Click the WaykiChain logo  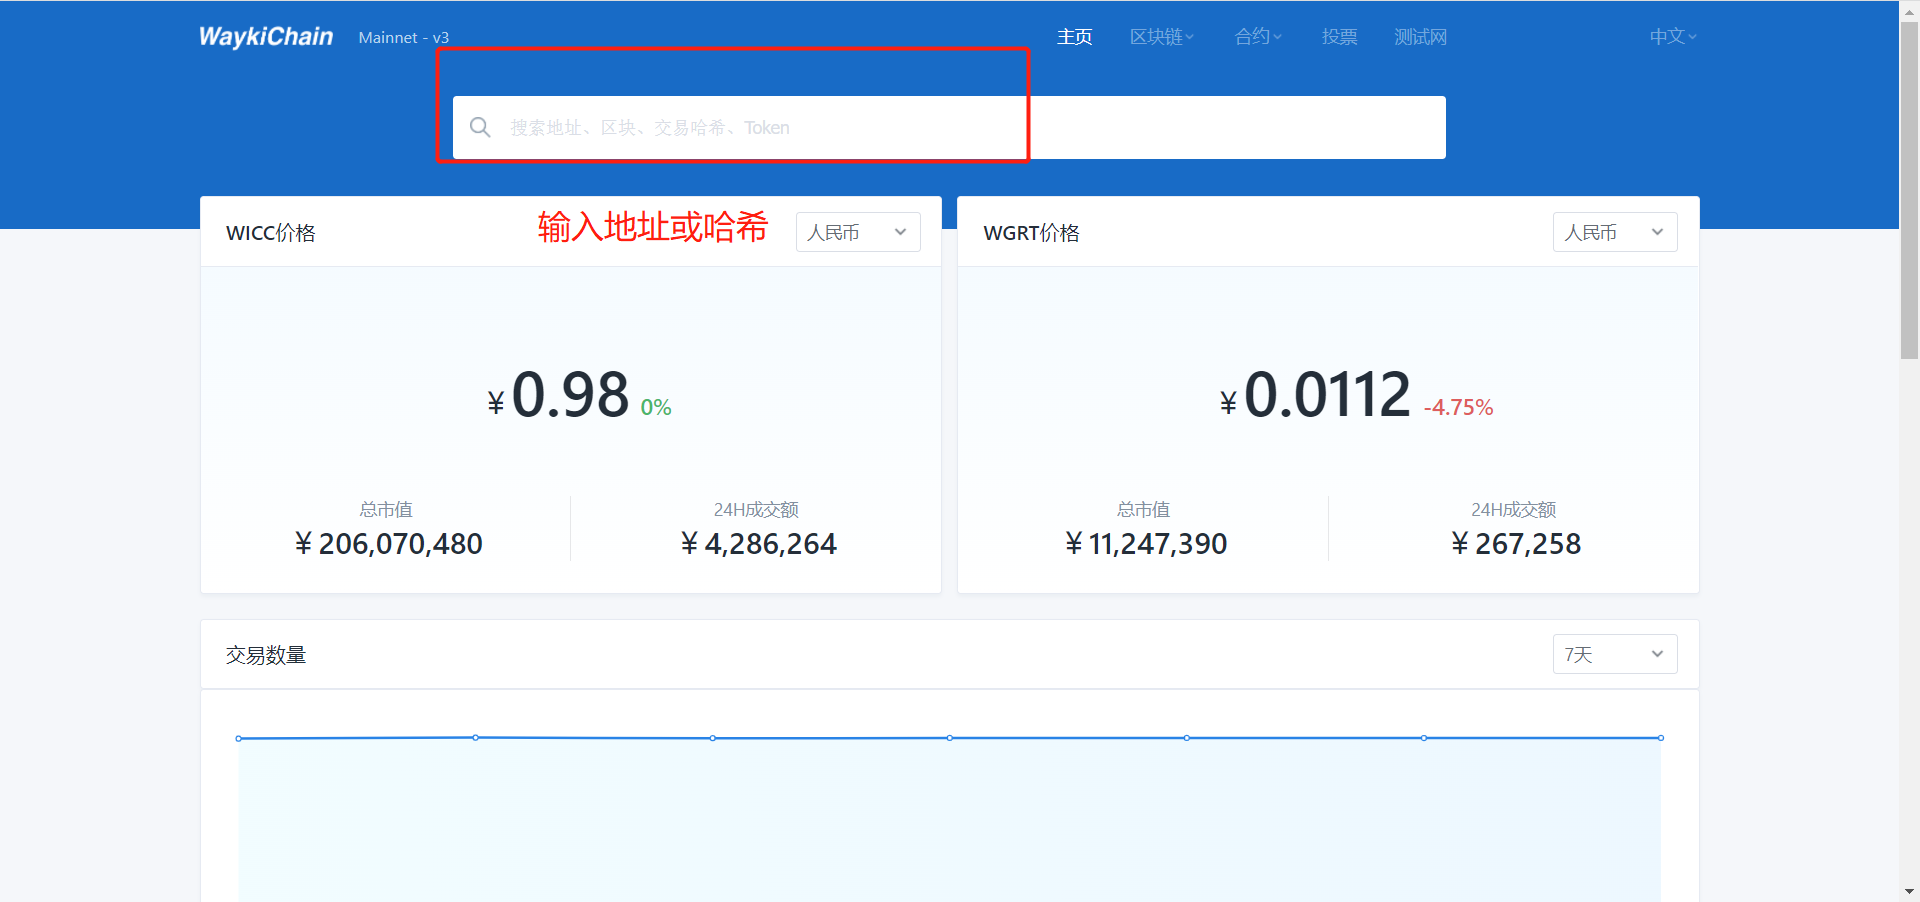264,36
